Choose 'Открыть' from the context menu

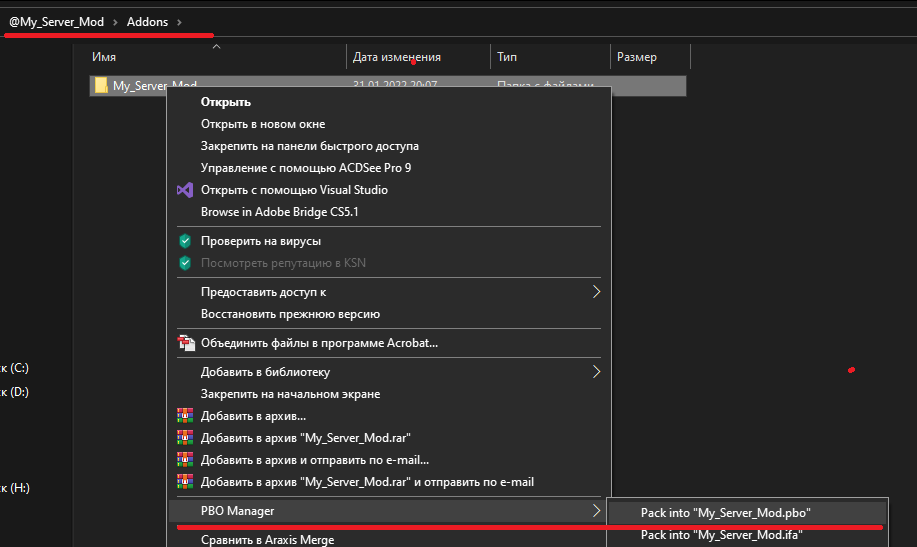[x=226, y=102]
